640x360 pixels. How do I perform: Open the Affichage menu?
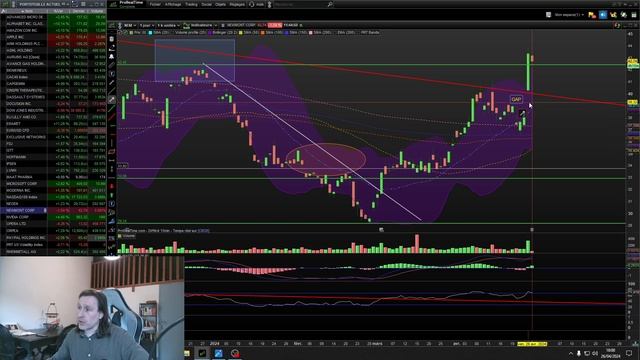pos(173,4)
